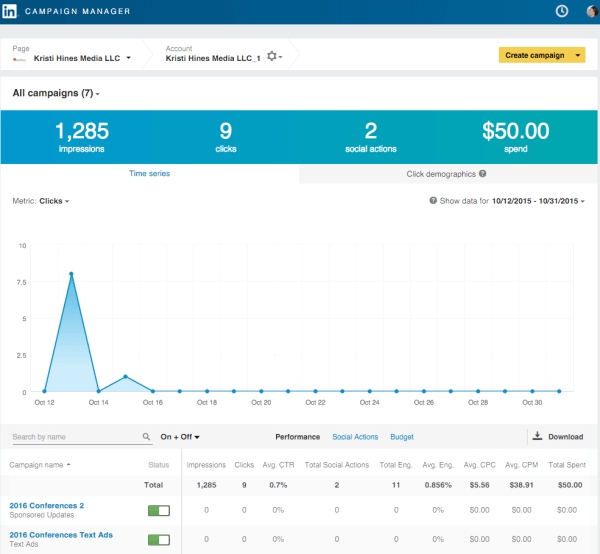This screenshot has height=554, width=600.
Task: Click the Kristi Hines Media LLC_1 account
Action: click(213, 58)
